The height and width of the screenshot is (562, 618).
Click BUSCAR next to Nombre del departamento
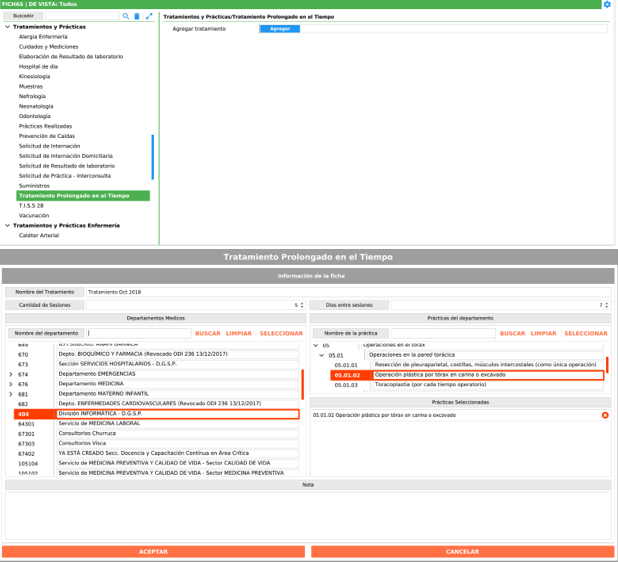207,333
